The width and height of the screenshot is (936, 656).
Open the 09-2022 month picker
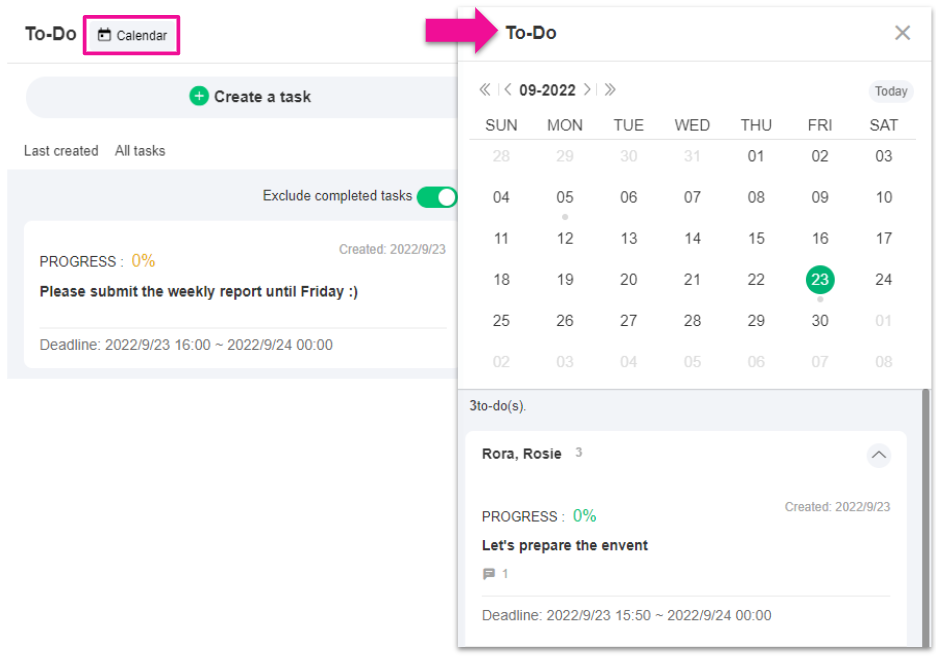547,90
